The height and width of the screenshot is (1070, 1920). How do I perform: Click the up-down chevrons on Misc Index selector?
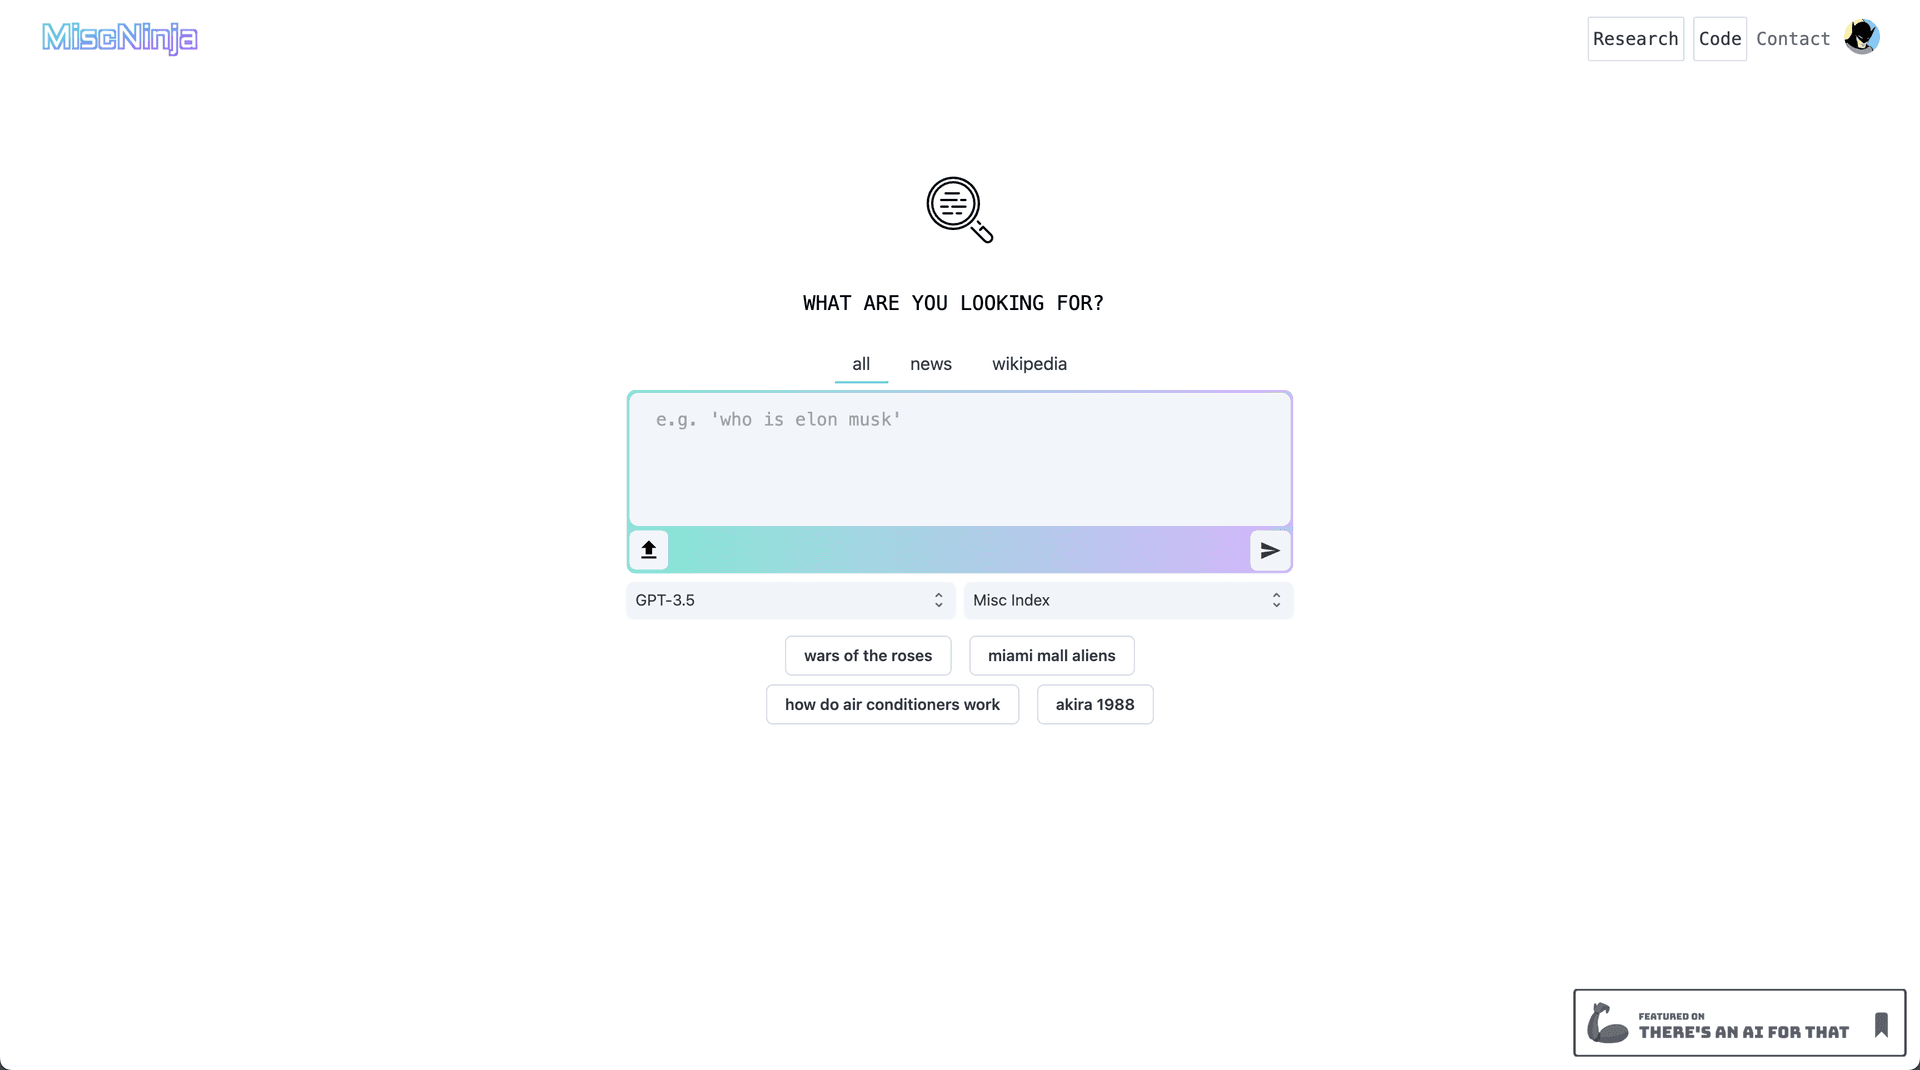tap(1276, 600)
